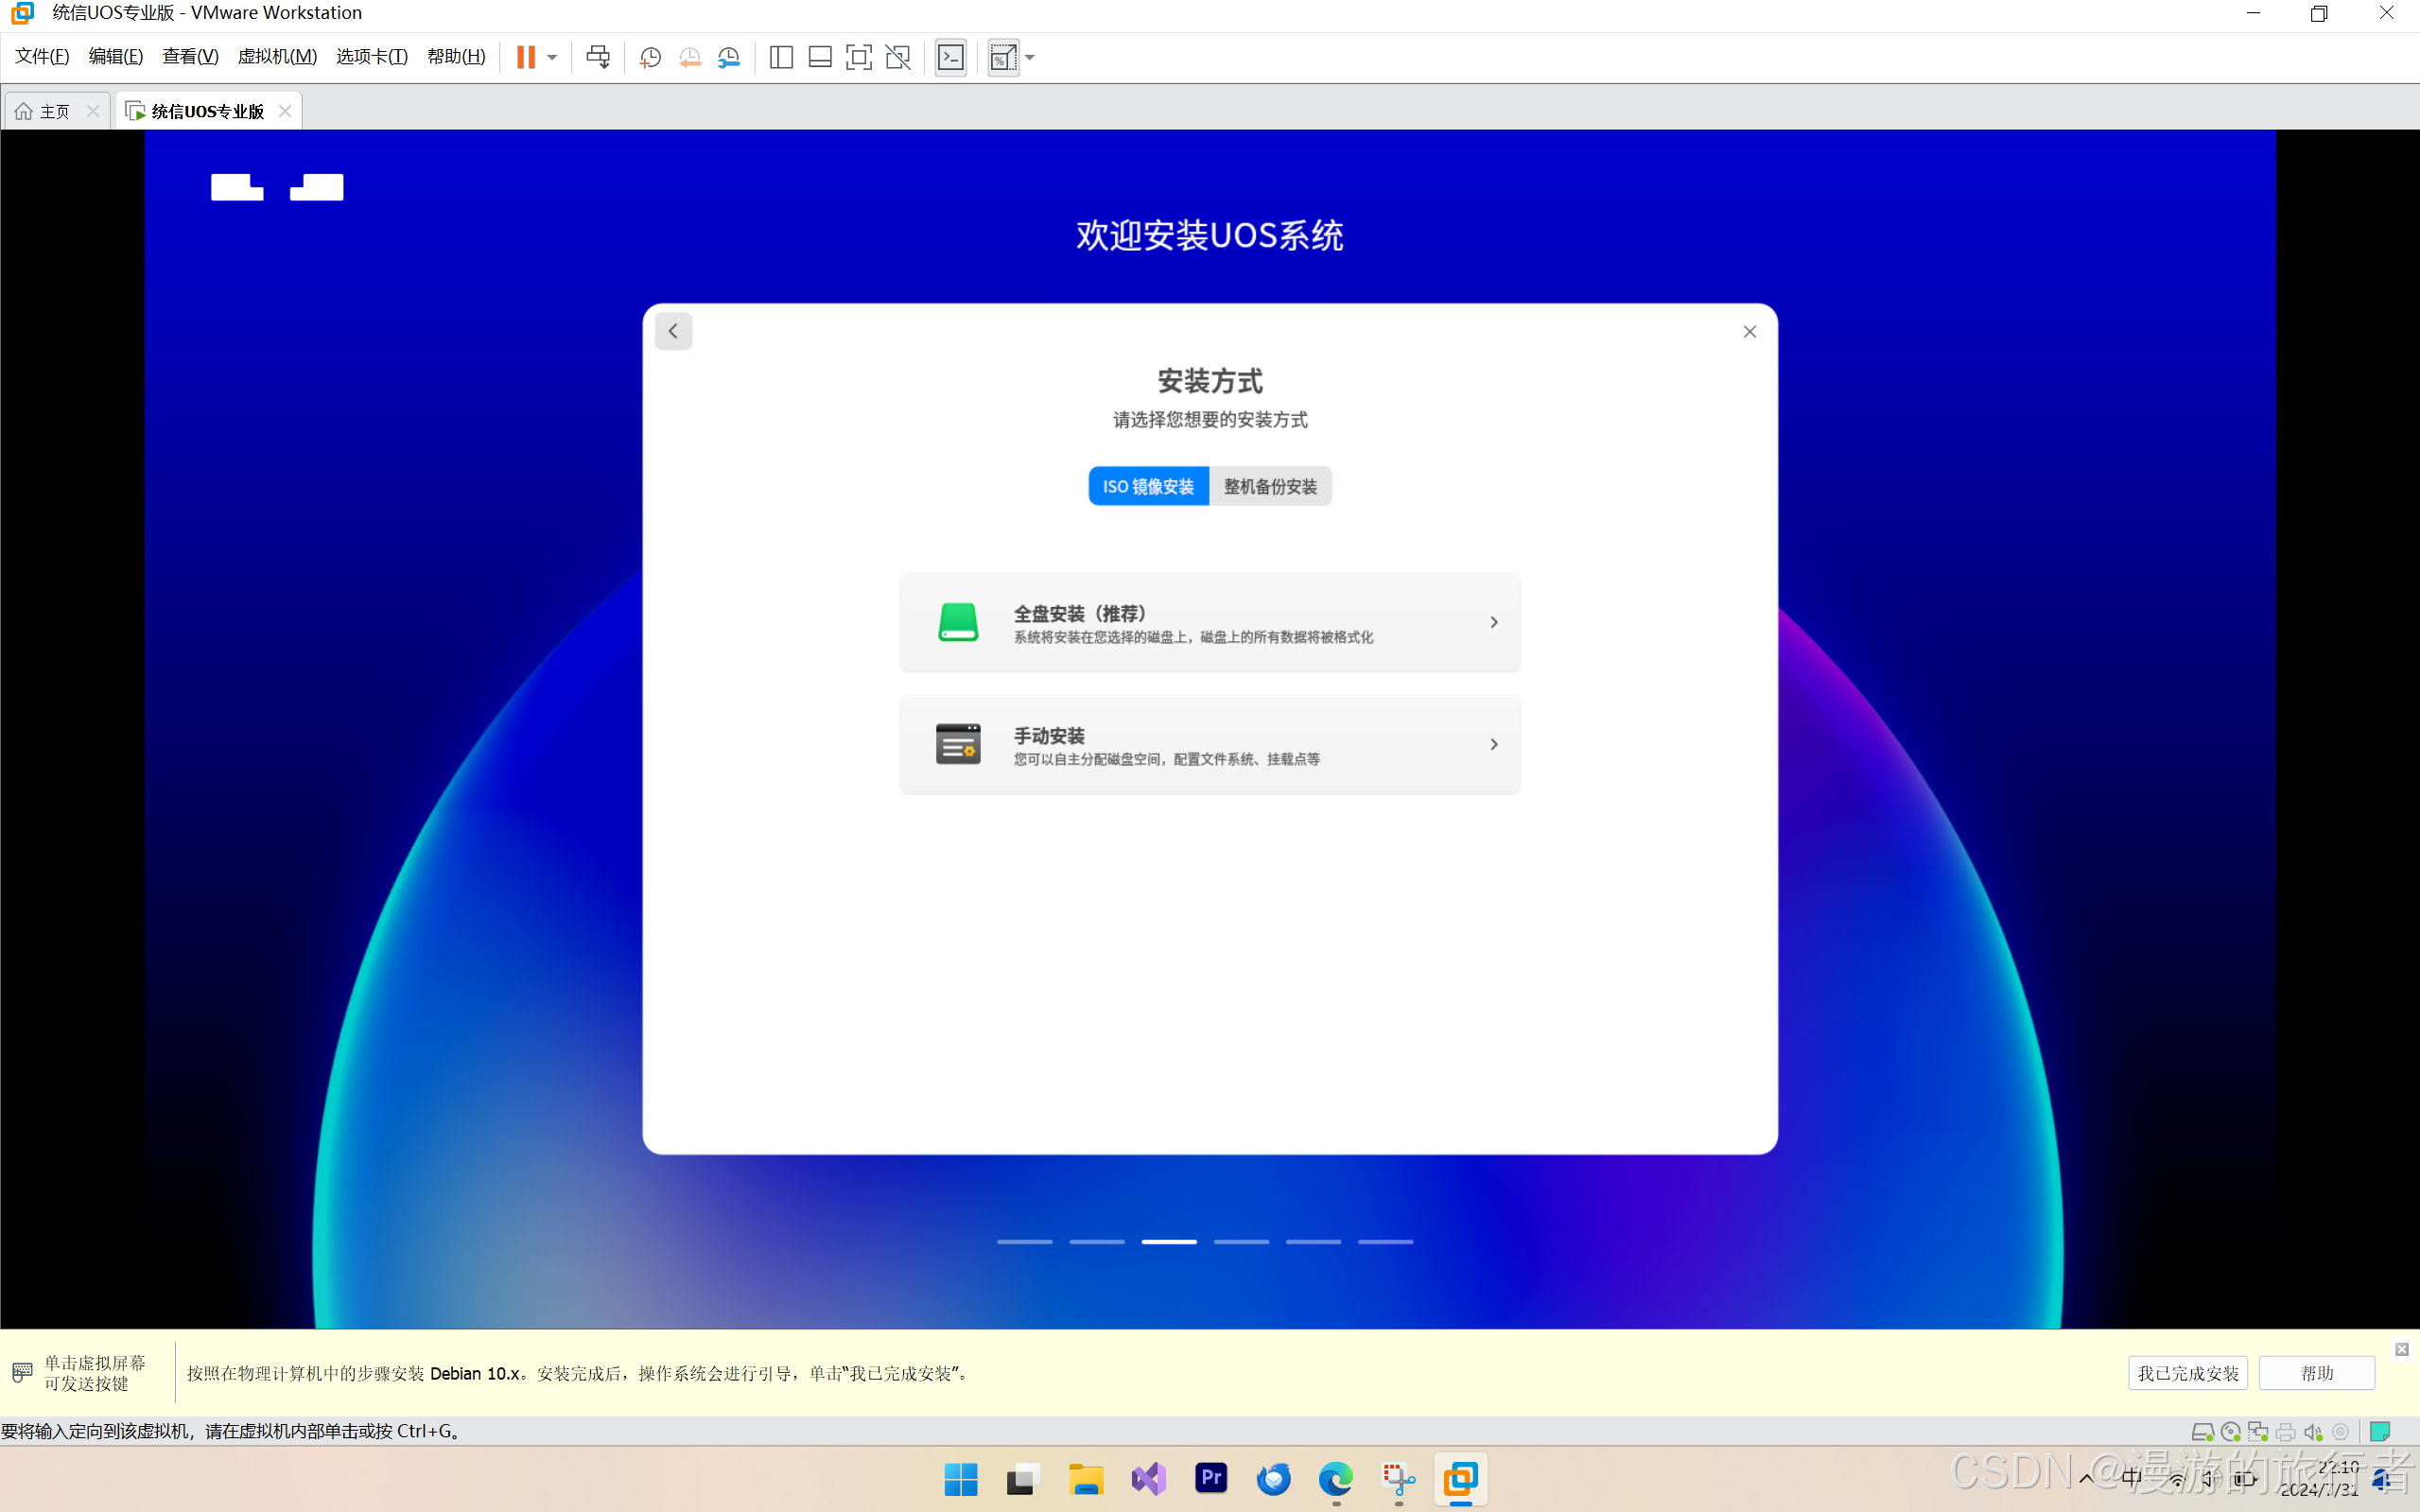Viewport: 2420px width, 1512px height.
Task: Click the printer status icon
Action: 2285,1432
